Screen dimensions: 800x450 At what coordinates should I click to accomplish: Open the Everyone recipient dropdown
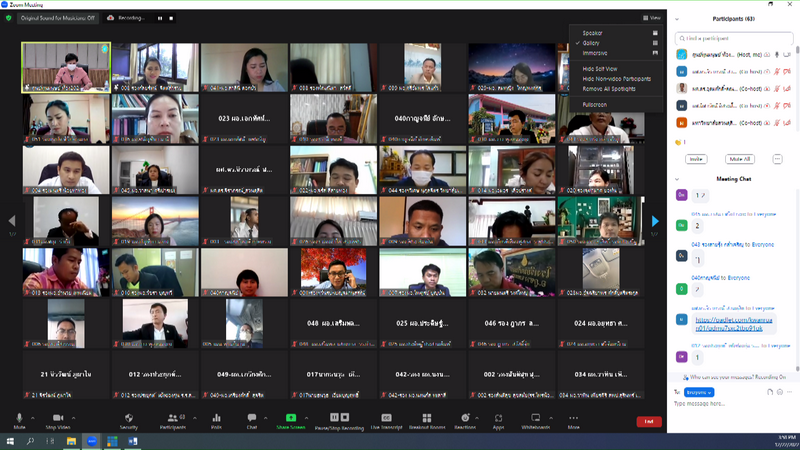tap(699, 392)
